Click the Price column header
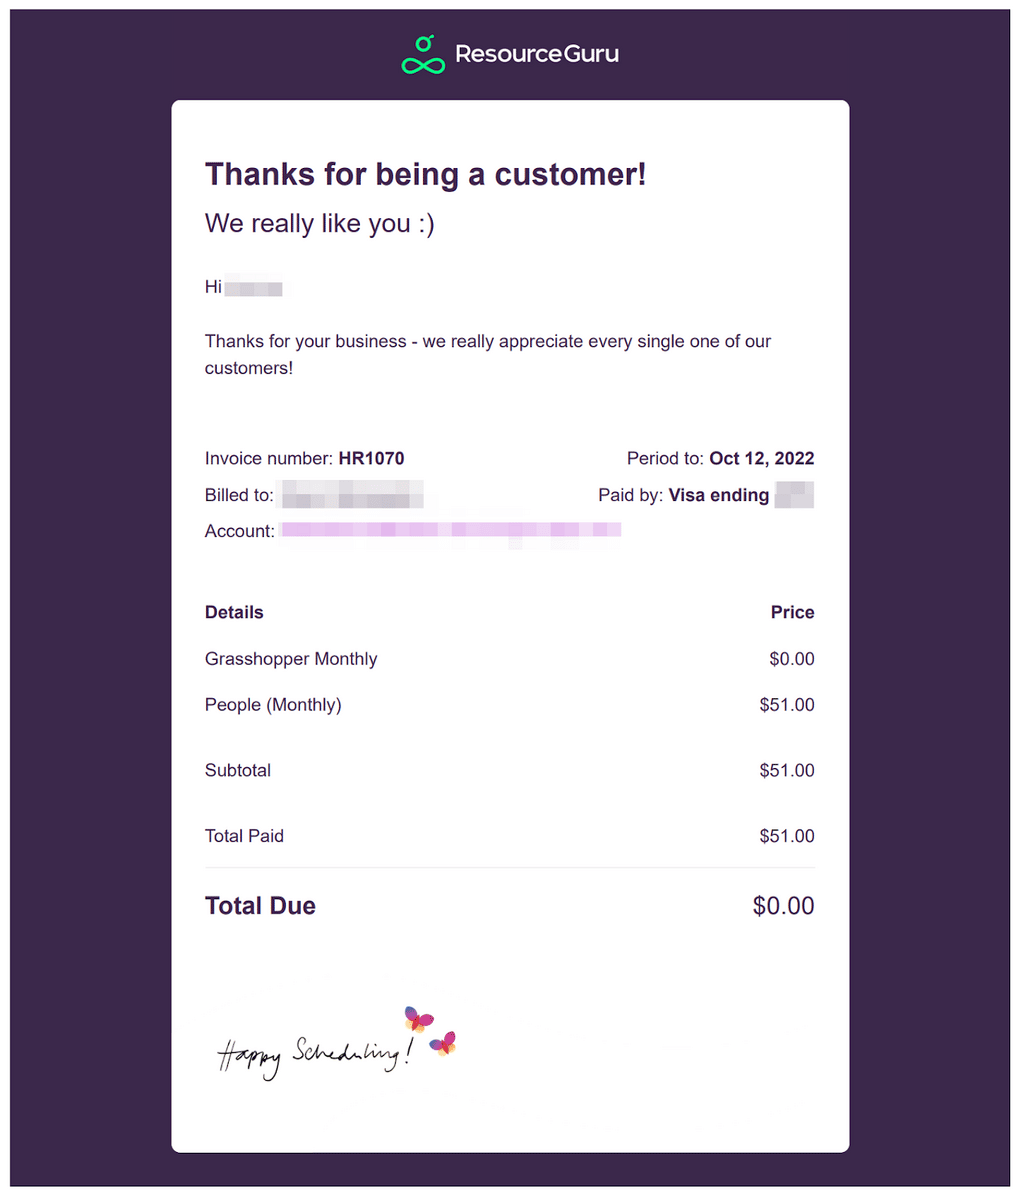This screenshot has height=1200, width=1023. coord(792,612)
